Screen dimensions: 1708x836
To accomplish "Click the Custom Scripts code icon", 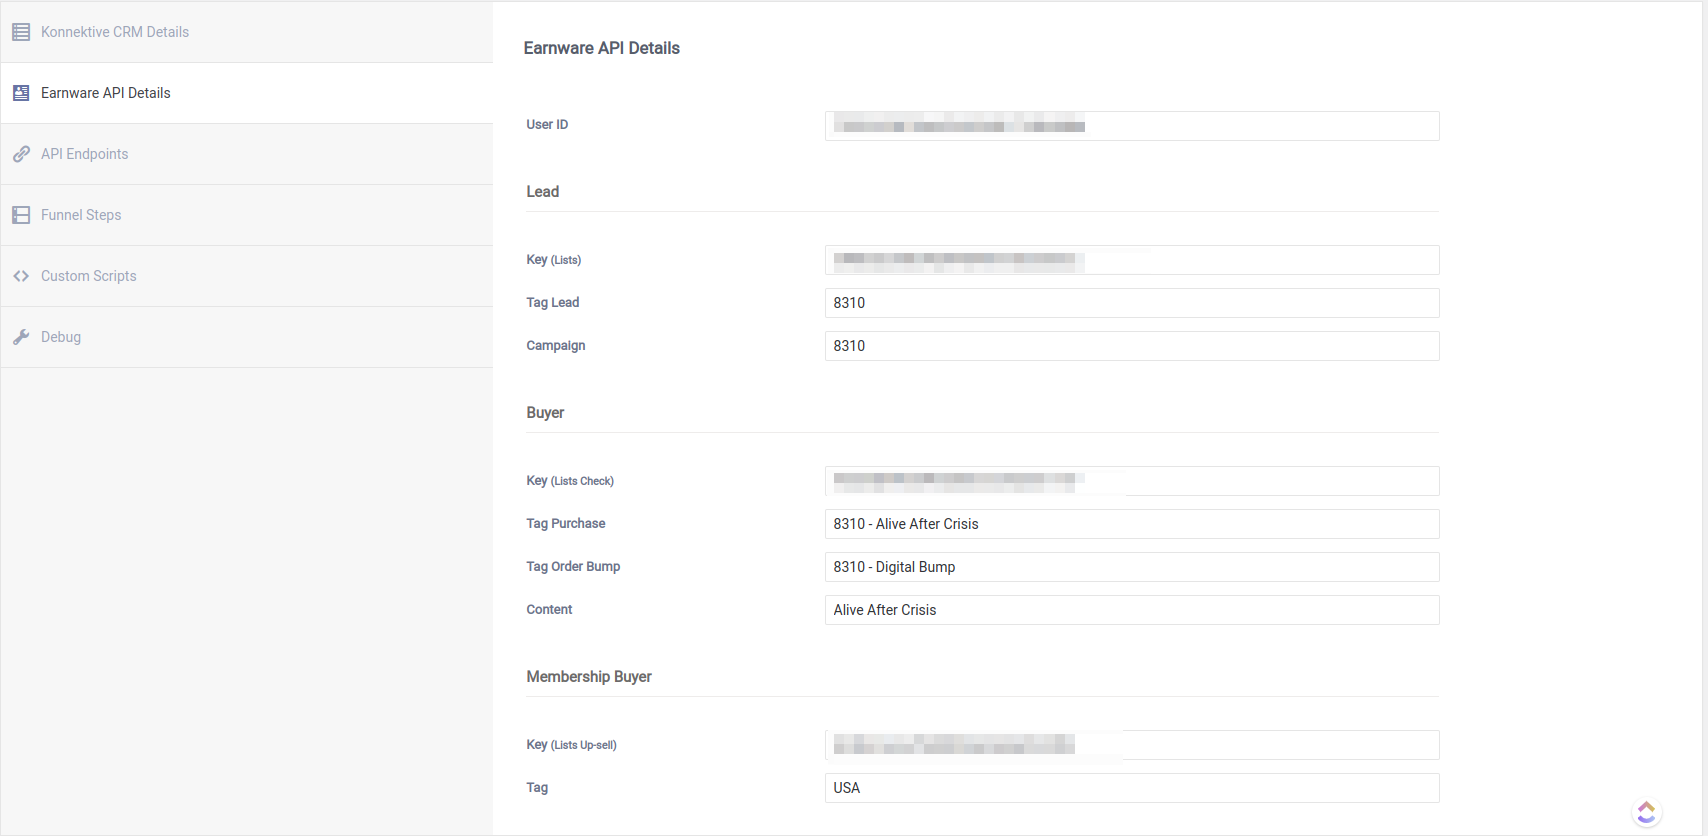I will click(21, 276).
